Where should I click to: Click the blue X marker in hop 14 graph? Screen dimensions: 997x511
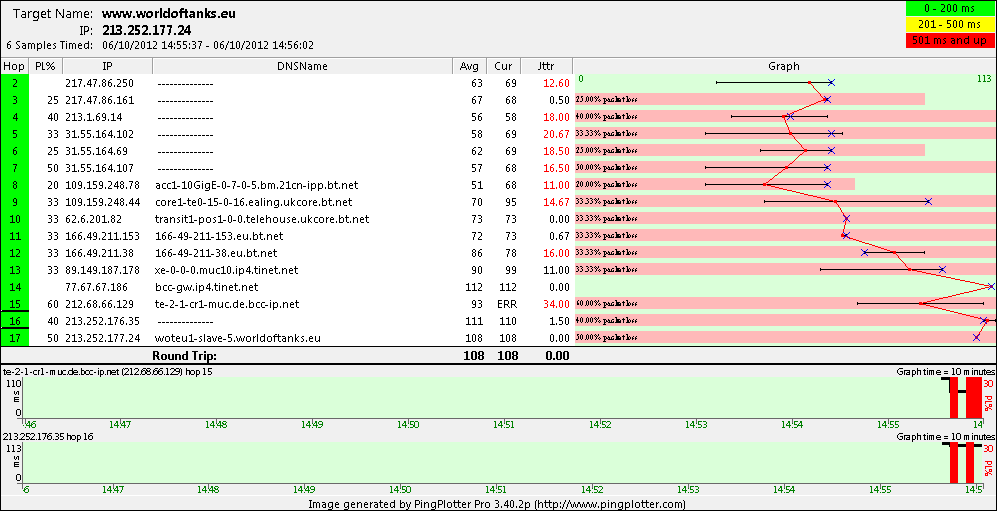coord(991,287)
